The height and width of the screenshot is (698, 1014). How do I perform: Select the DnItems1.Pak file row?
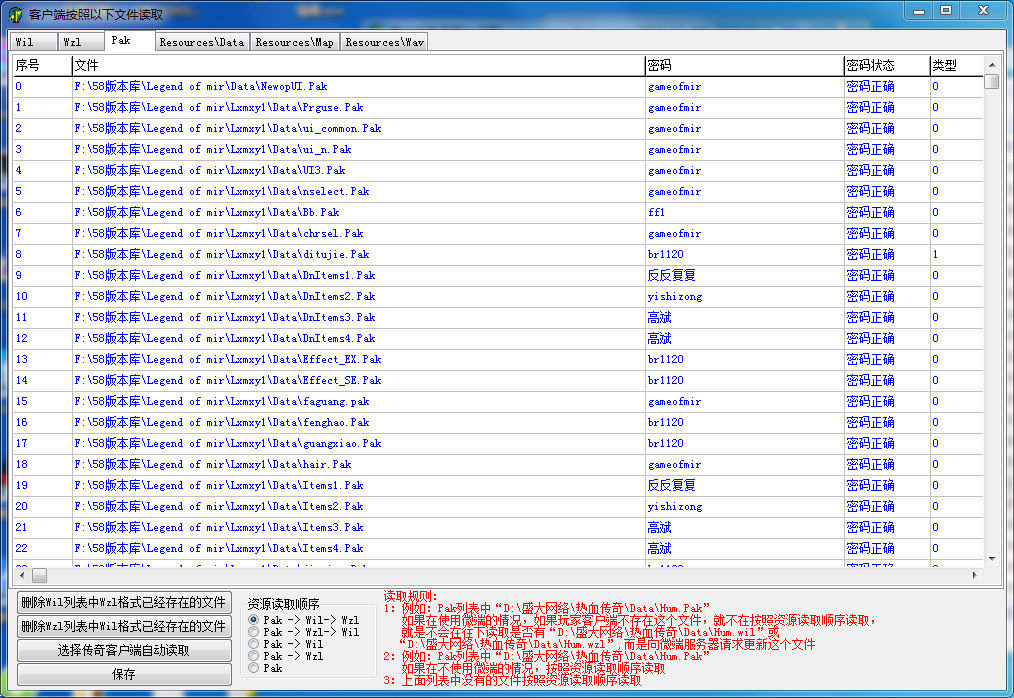[x=498, y=275]
